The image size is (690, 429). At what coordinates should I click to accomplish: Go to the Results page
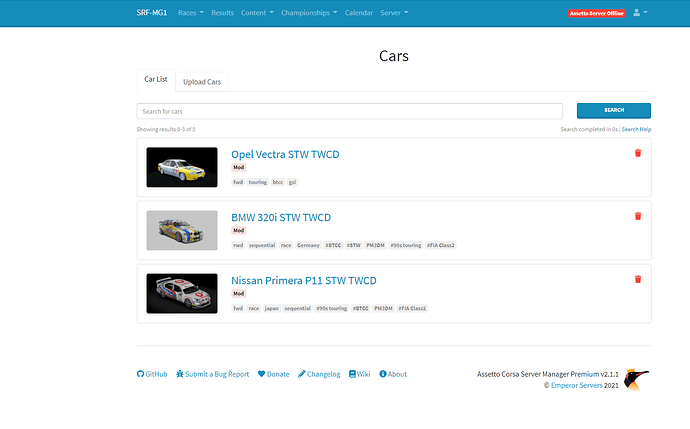pos(222,13)
